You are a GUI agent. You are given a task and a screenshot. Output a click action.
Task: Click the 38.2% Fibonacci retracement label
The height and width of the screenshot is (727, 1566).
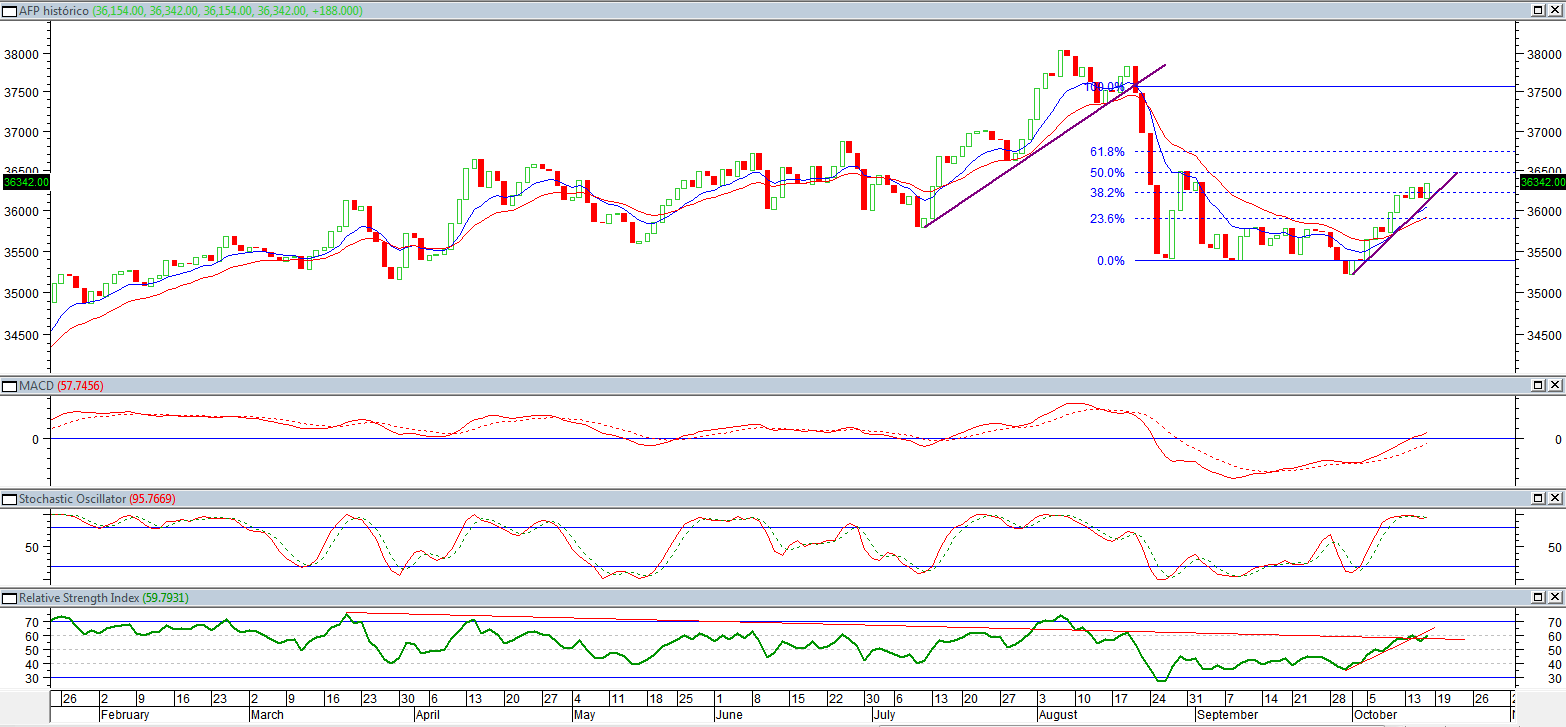tap(1108, 193)
